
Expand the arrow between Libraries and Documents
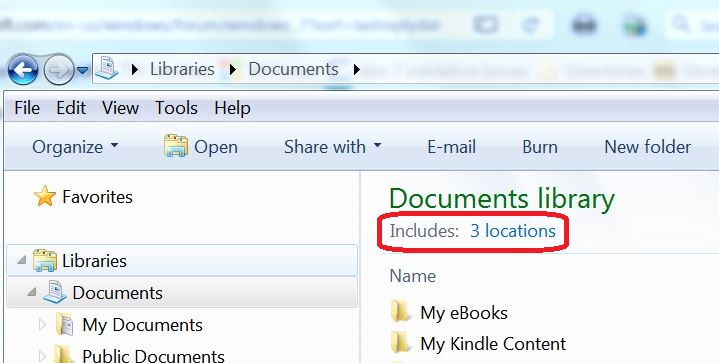click(x=233, y=70)
